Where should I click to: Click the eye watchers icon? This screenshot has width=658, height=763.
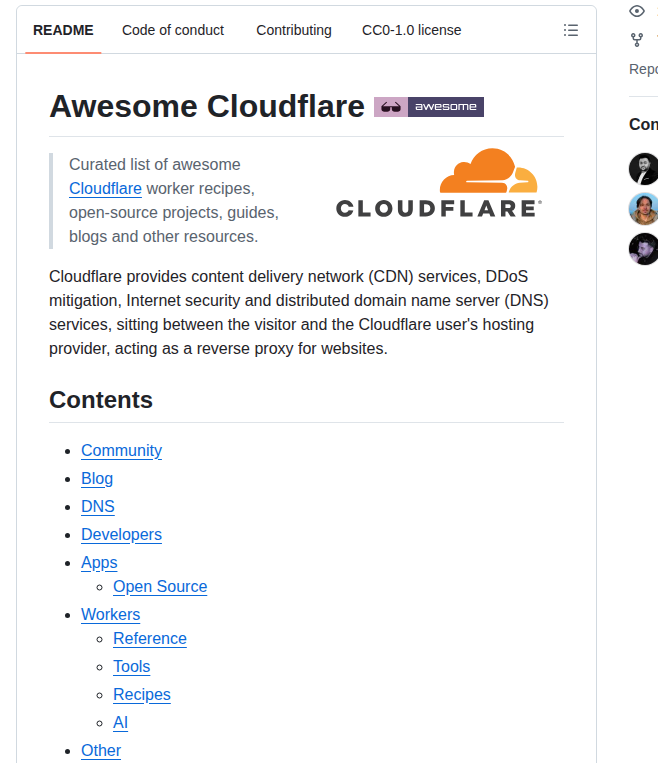[x=637, y=11]
